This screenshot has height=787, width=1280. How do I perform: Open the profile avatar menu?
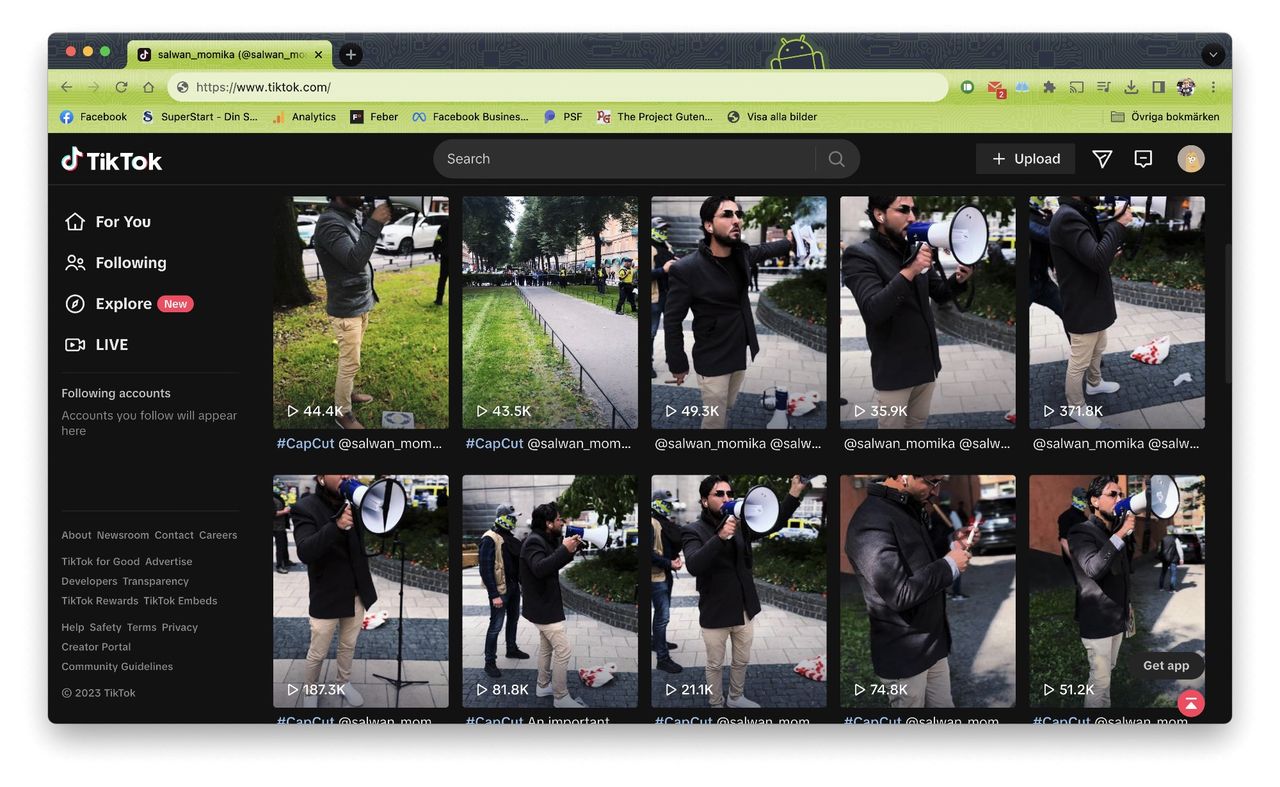click(1190, 159)
